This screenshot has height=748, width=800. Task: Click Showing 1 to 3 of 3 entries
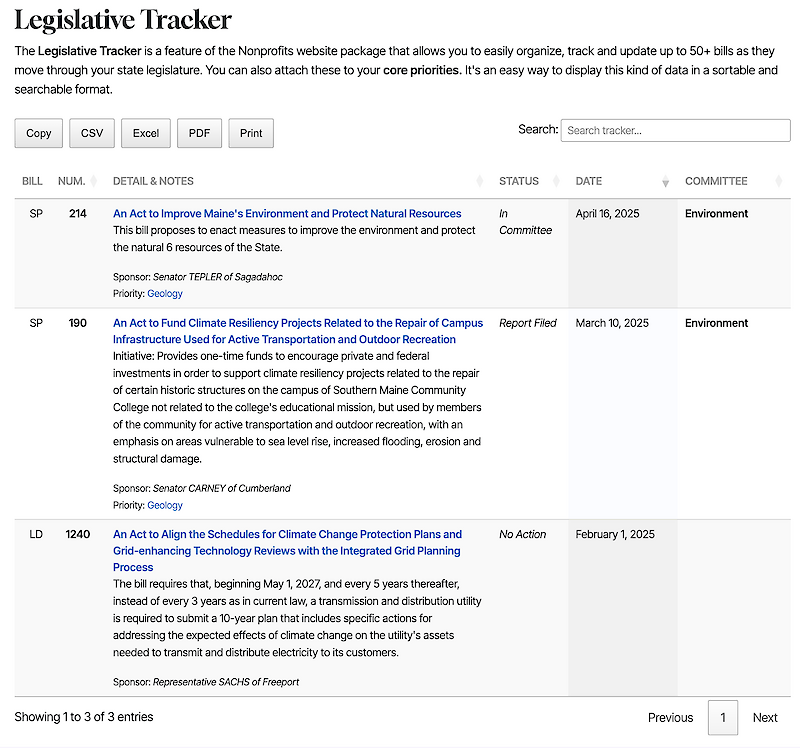[84, 717]
